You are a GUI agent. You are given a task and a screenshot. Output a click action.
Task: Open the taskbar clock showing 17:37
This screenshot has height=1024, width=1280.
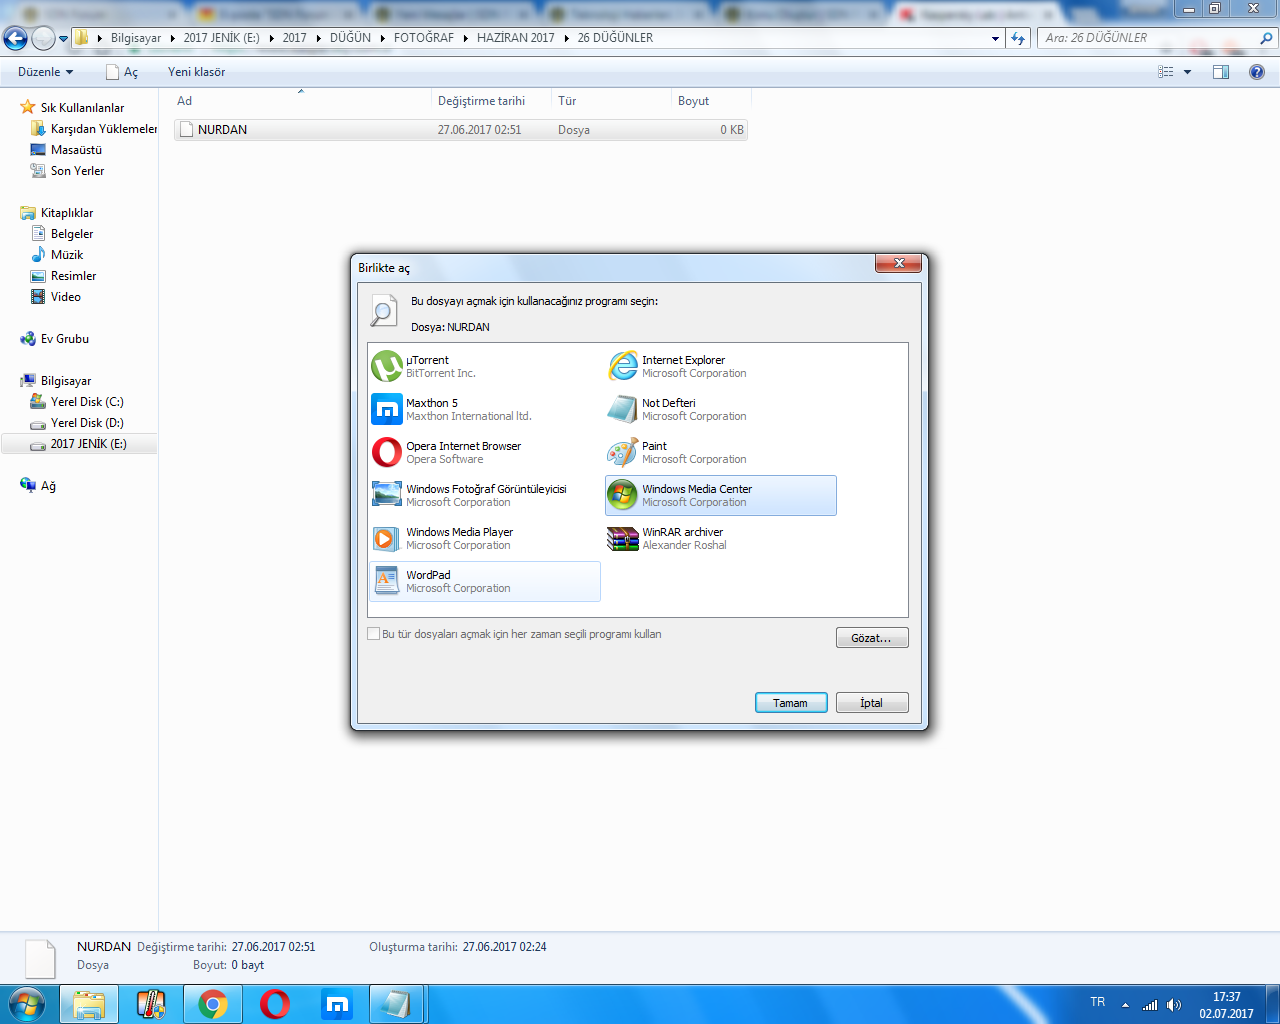coord(1226,1005)
